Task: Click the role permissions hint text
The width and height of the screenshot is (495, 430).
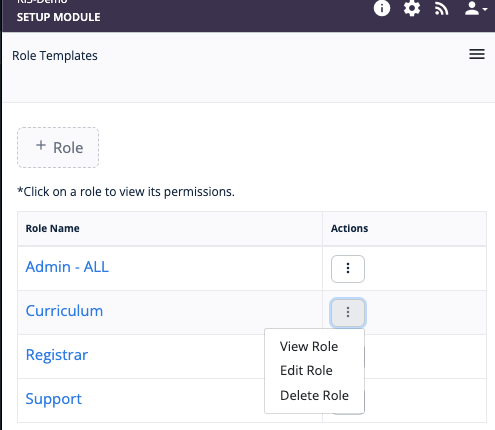Action: (126, 192)
